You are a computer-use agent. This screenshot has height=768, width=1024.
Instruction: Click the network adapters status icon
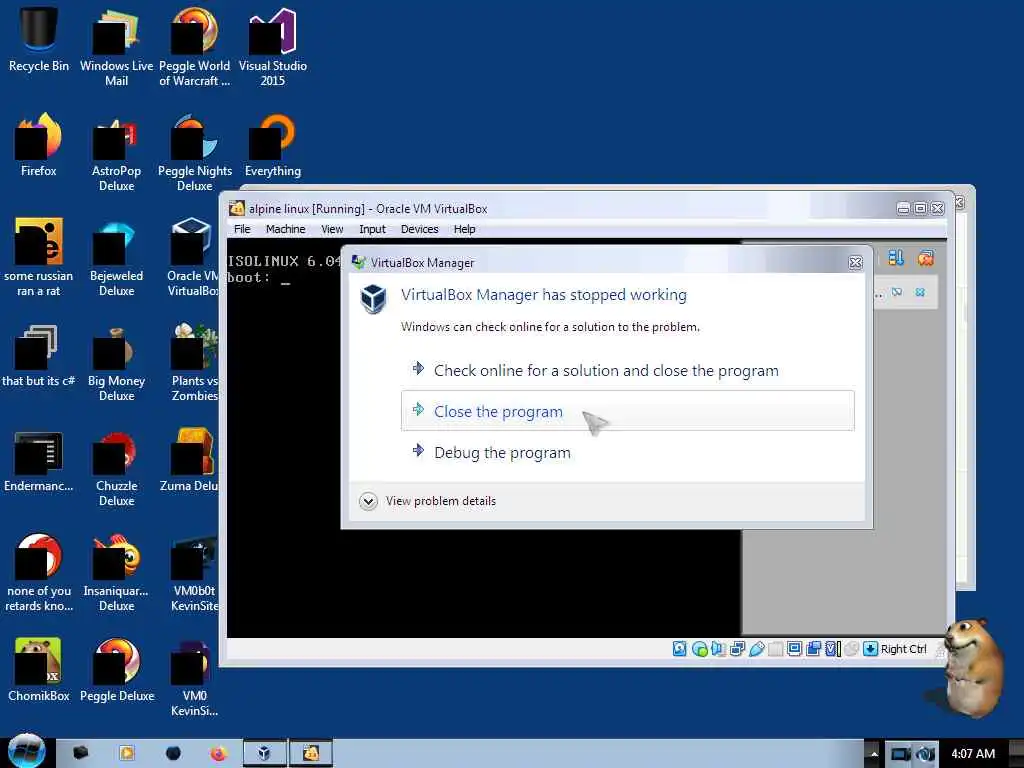tap(737, 648)
